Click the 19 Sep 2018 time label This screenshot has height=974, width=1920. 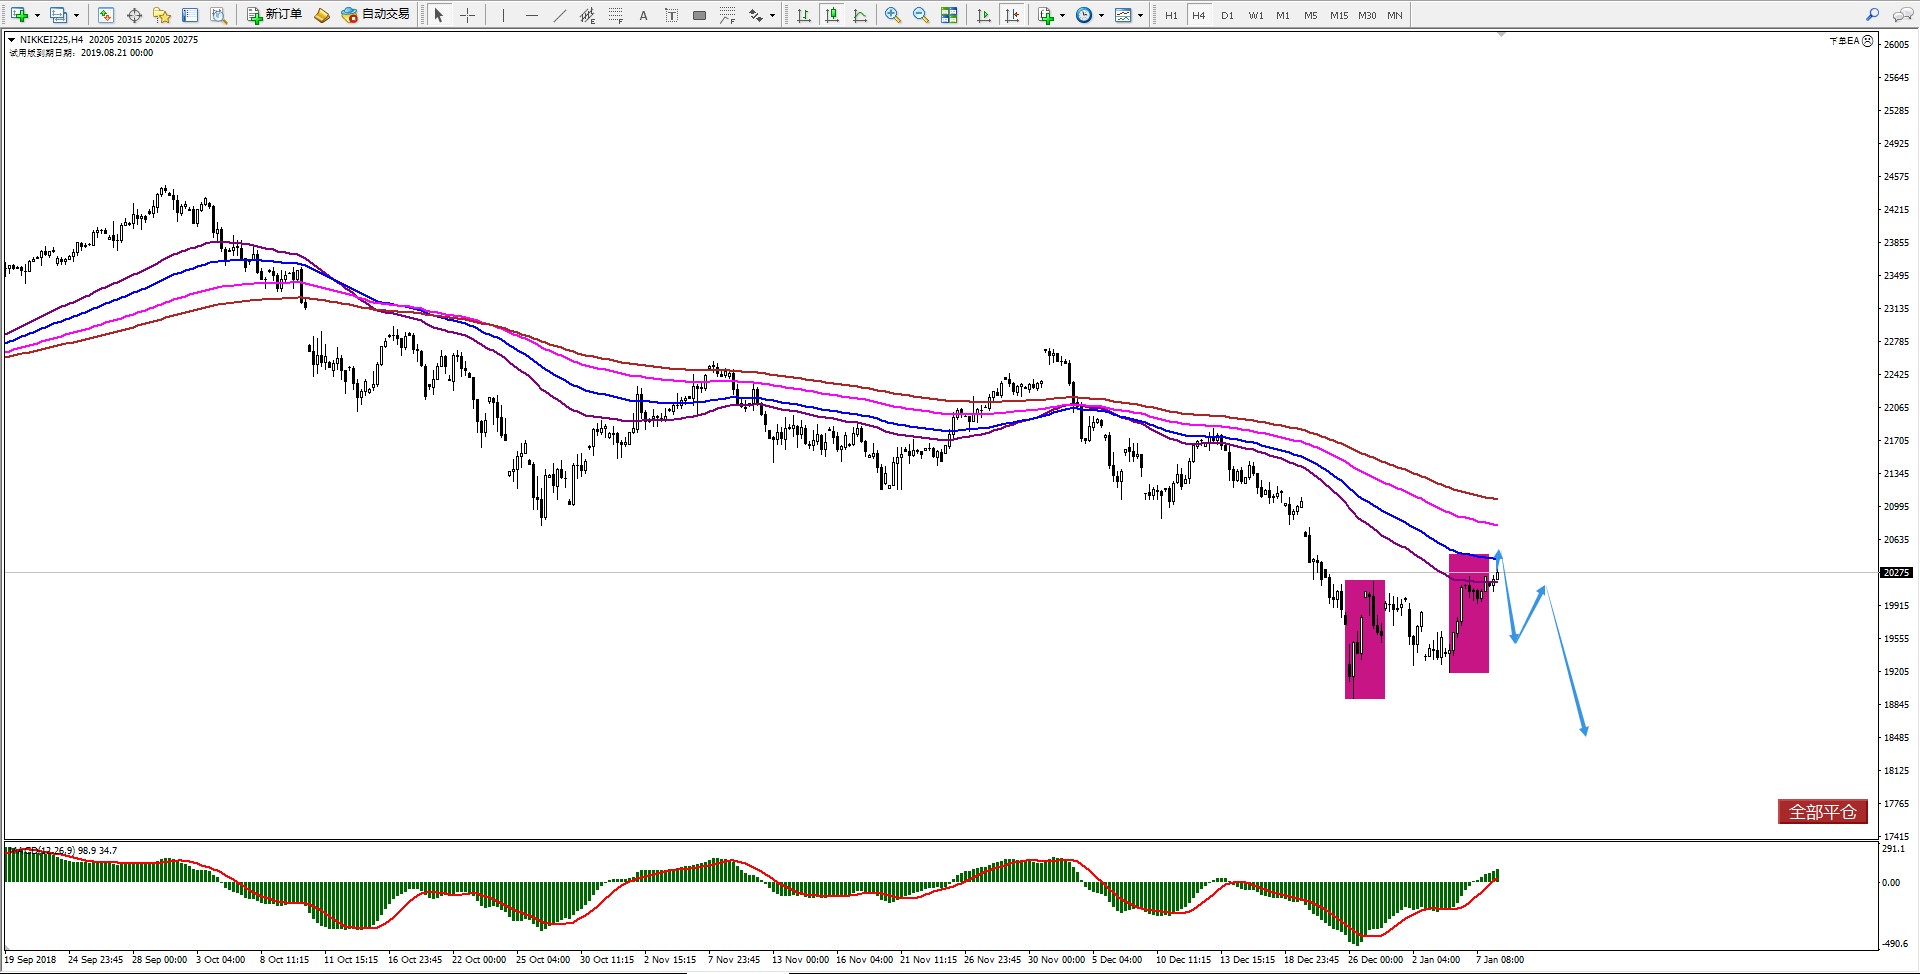click(31, 959)
